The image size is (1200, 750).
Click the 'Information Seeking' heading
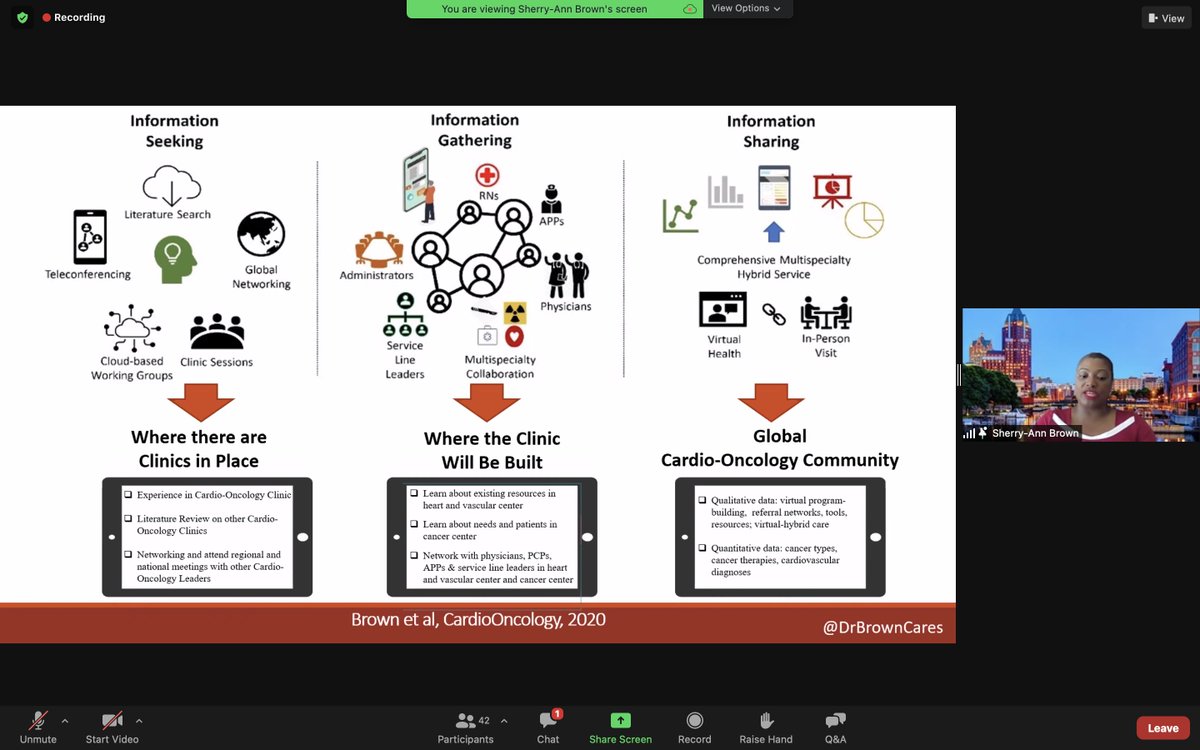pos(174,131)
